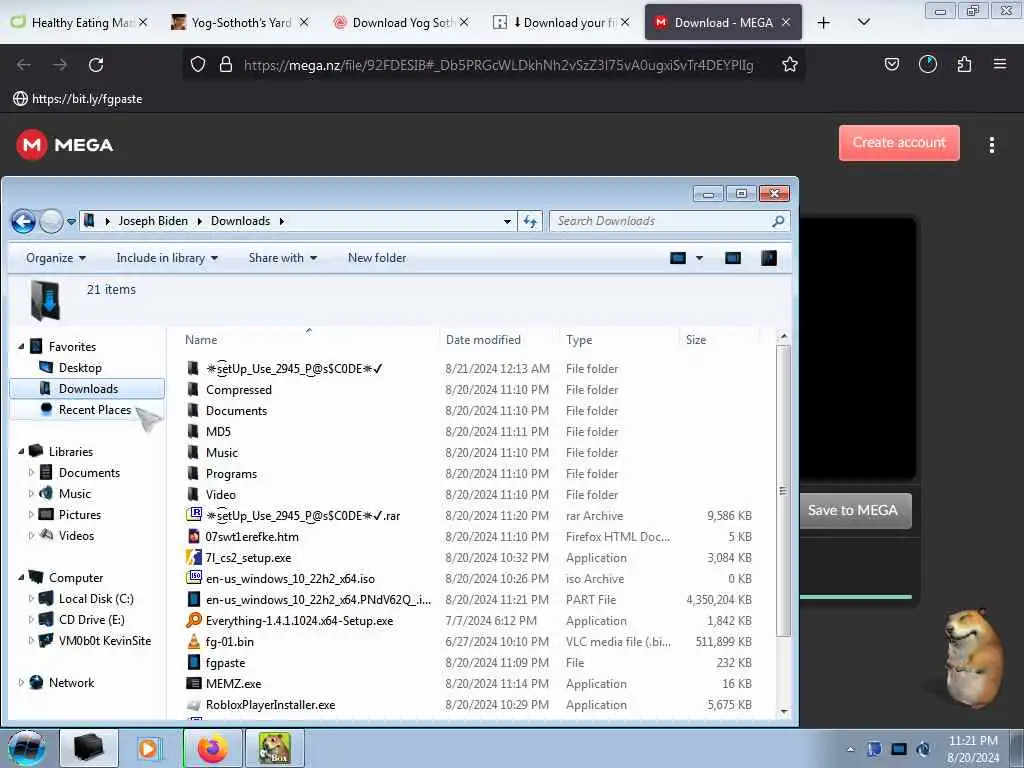Open the views options dropdown arrow
Viewport: 1024px width, 768px height.
699,258
